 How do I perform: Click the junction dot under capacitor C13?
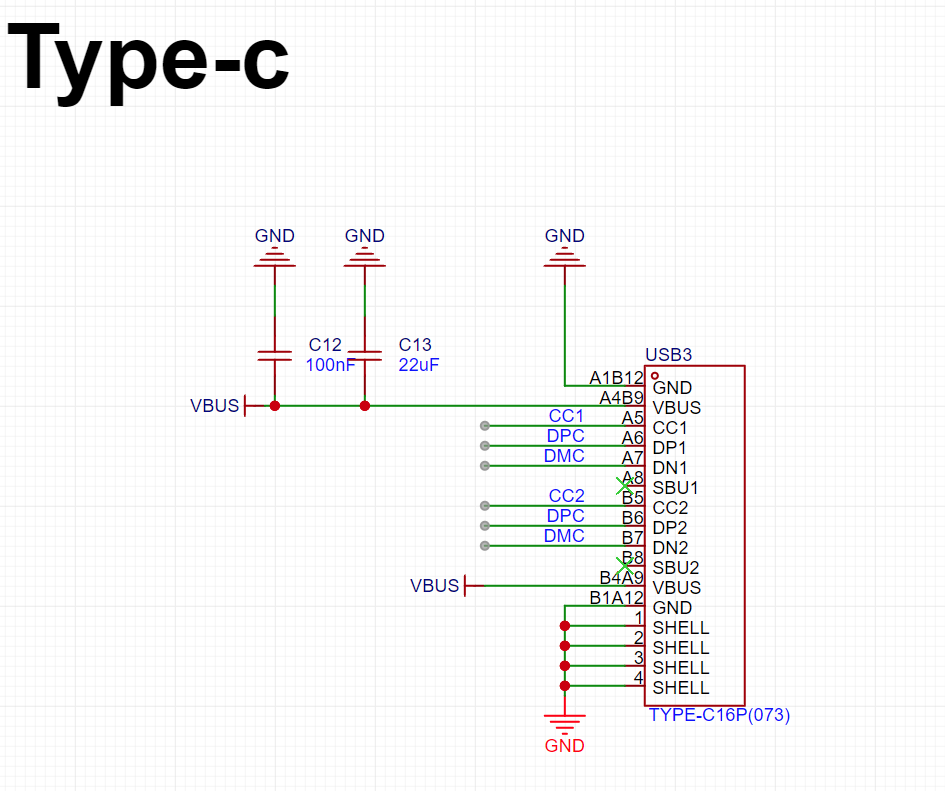tap(365, 406)
